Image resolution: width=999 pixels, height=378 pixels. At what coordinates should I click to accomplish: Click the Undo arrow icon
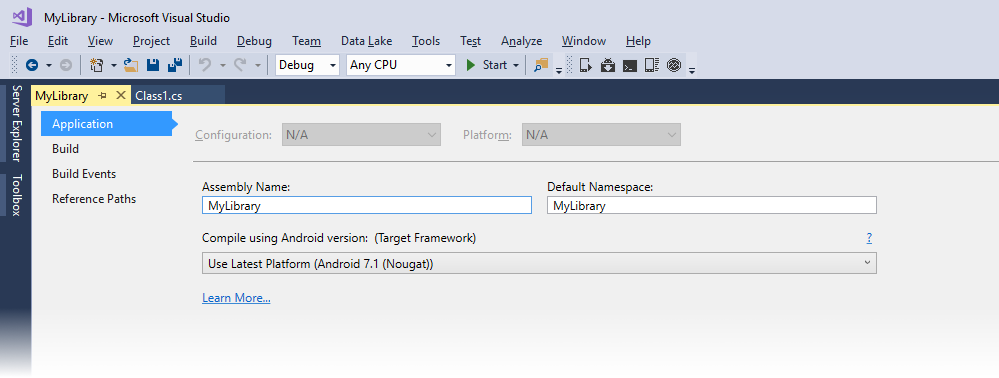(205, 65)
